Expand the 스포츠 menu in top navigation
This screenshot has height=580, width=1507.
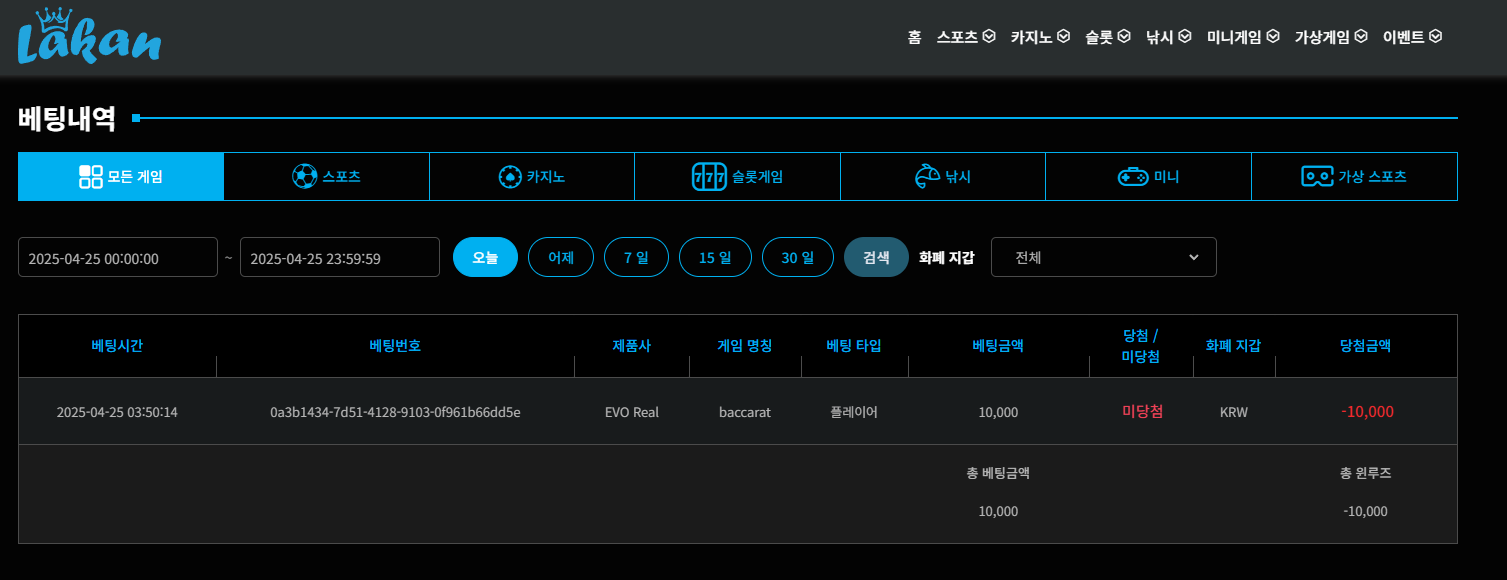[x=965, y=37]
